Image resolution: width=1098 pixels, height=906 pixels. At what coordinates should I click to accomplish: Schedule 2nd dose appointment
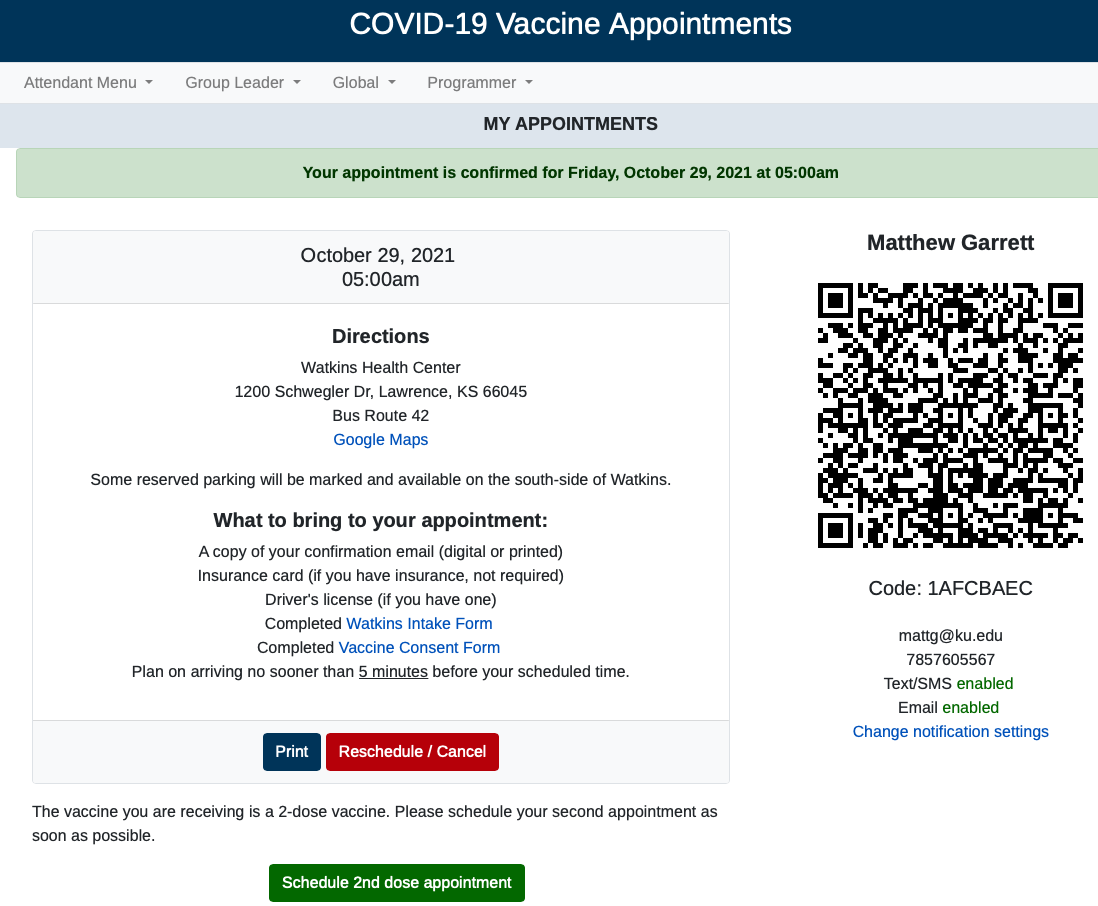coord(397,883)
